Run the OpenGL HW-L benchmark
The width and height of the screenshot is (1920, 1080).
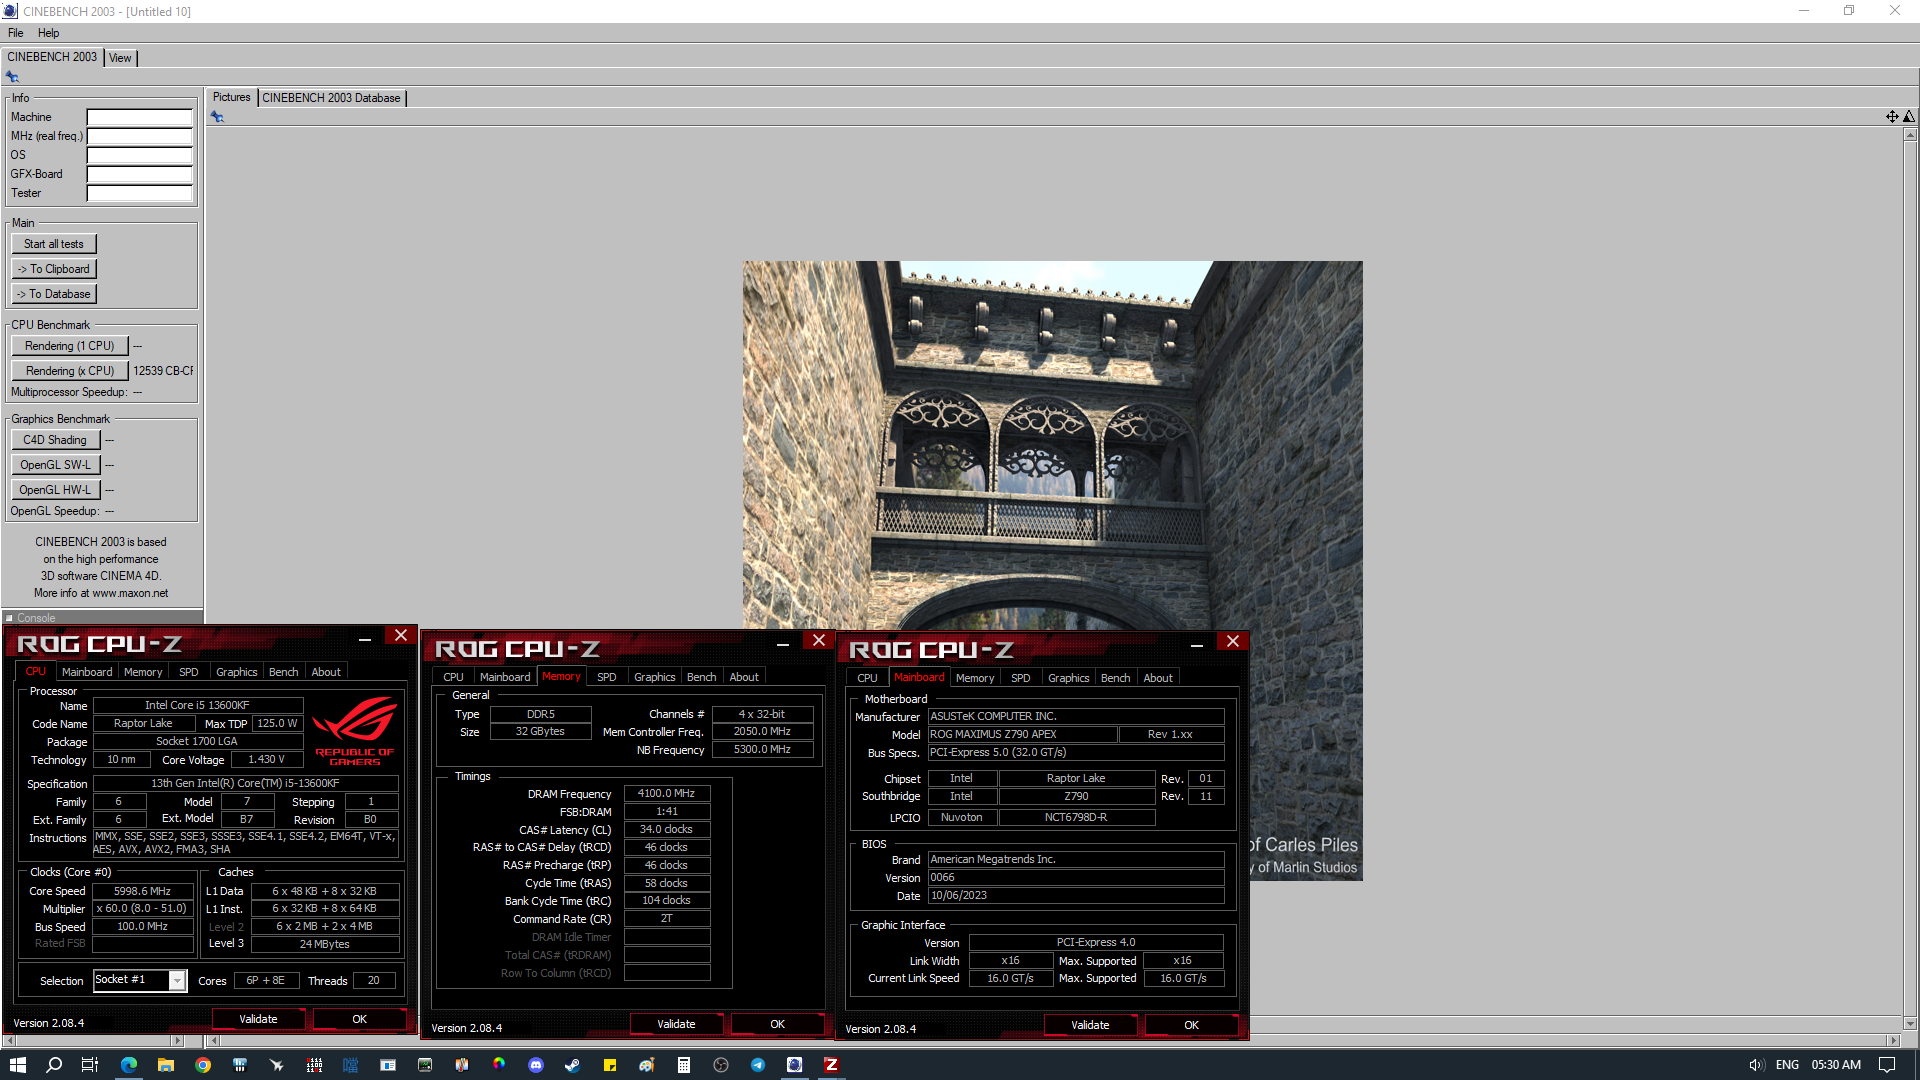coord(56,490)
